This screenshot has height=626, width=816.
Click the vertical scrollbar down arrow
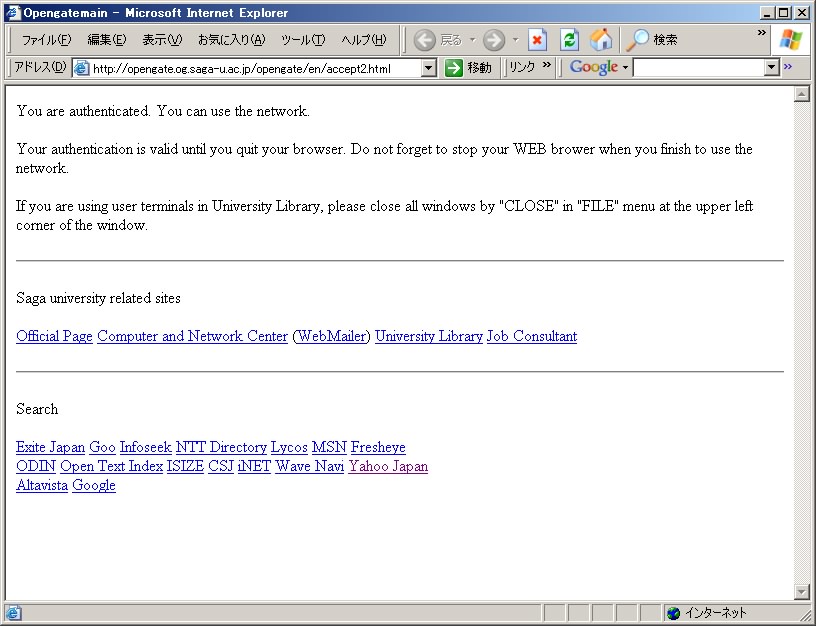click(x=800, y=591)
